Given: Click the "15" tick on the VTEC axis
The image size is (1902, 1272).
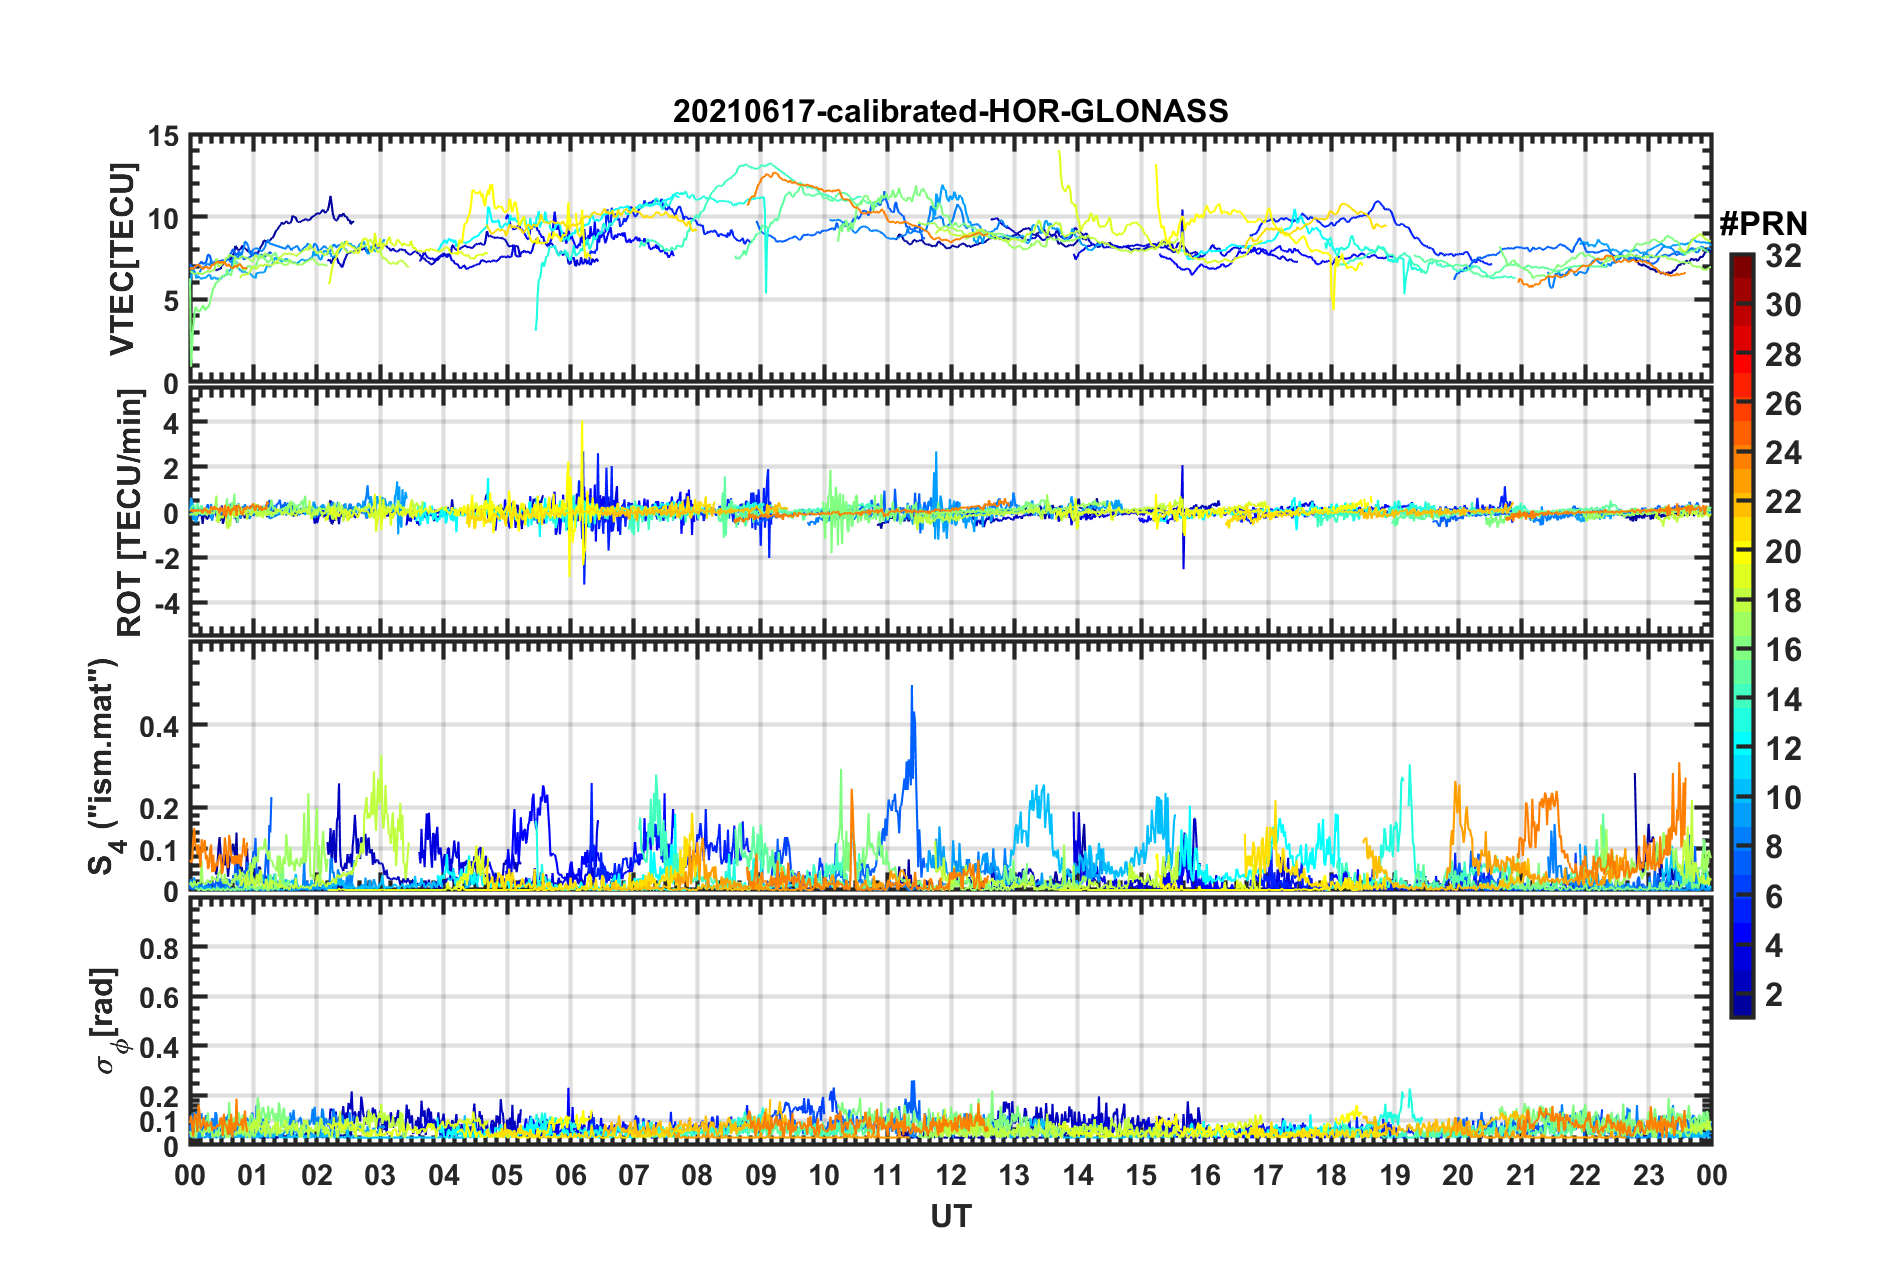Looking at the screenshot, I should pos(163,137).
